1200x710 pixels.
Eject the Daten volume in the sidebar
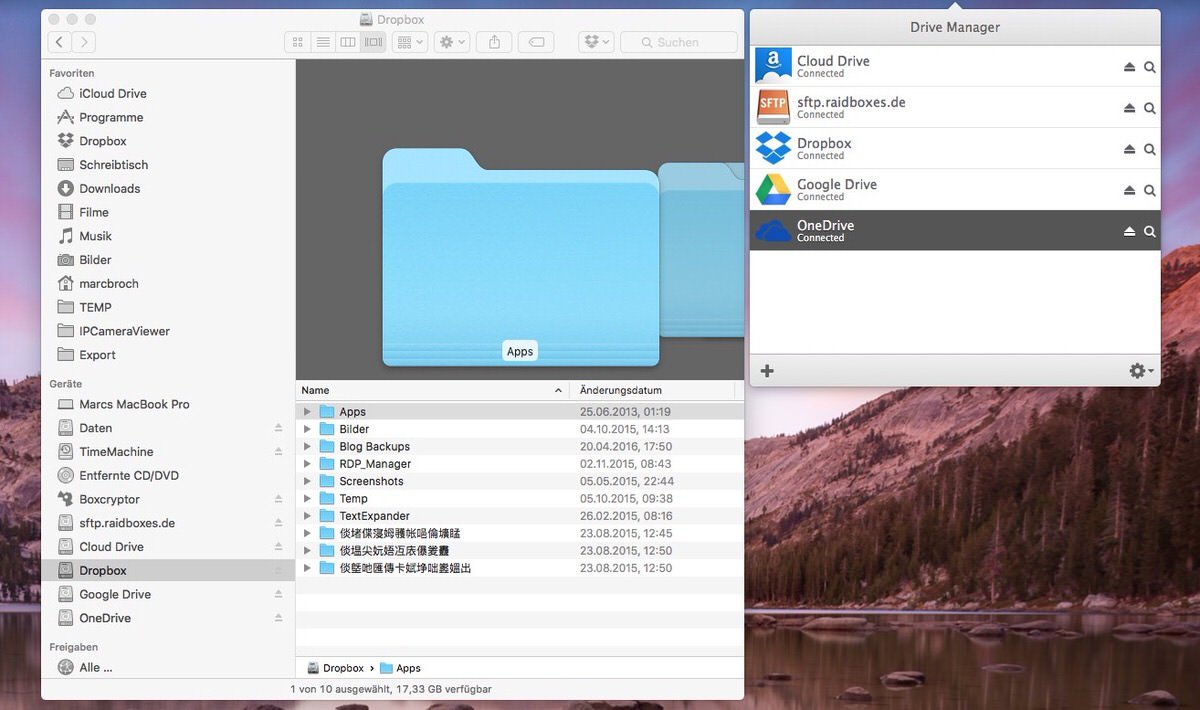pos(279,428)
